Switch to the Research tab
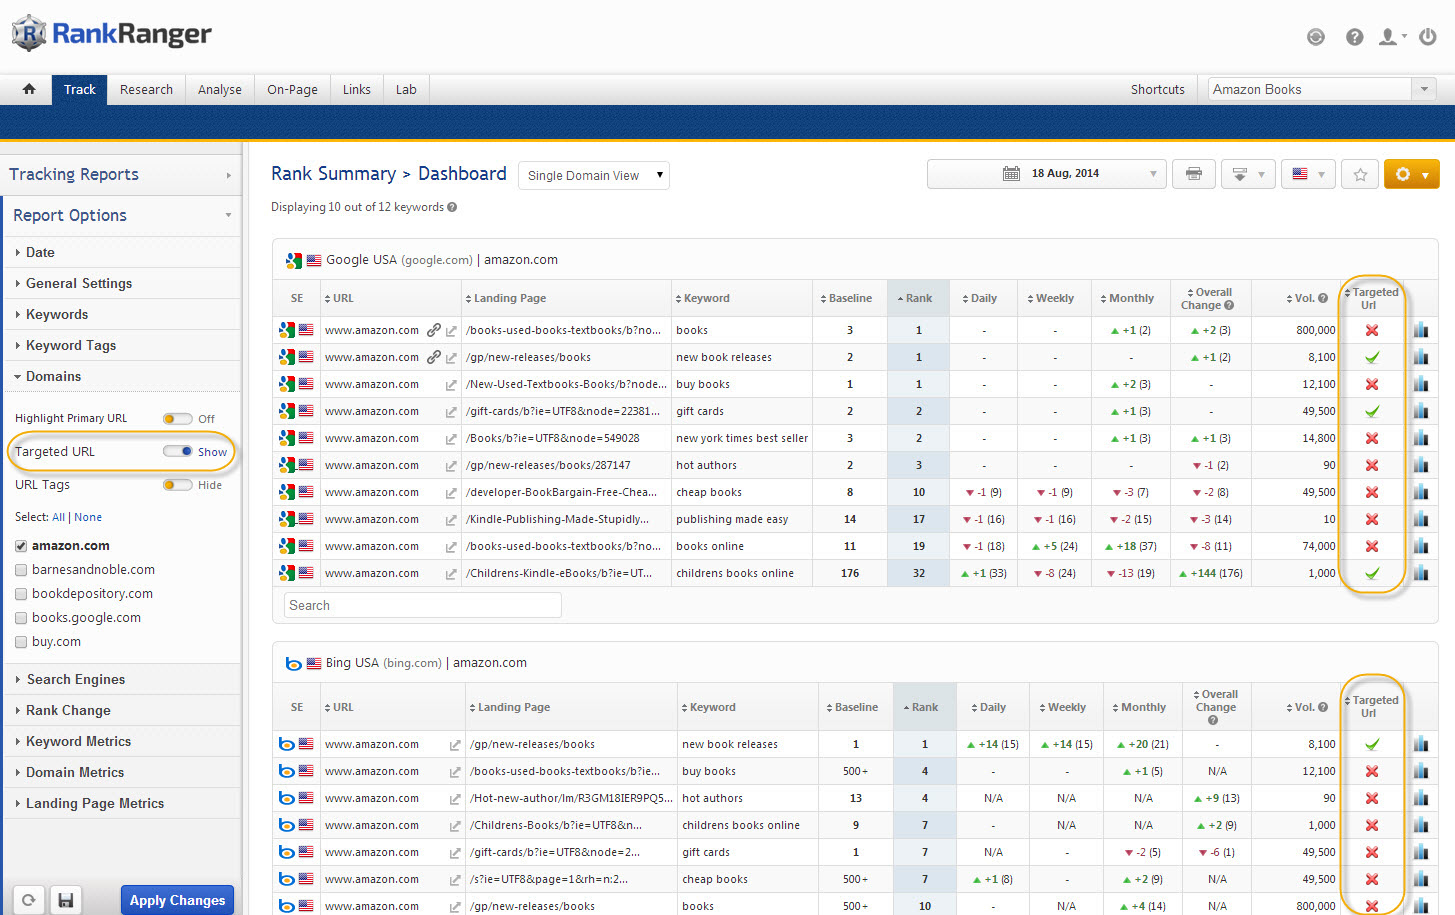Screen dimensions: 1455x915 (x=146, y=89)
